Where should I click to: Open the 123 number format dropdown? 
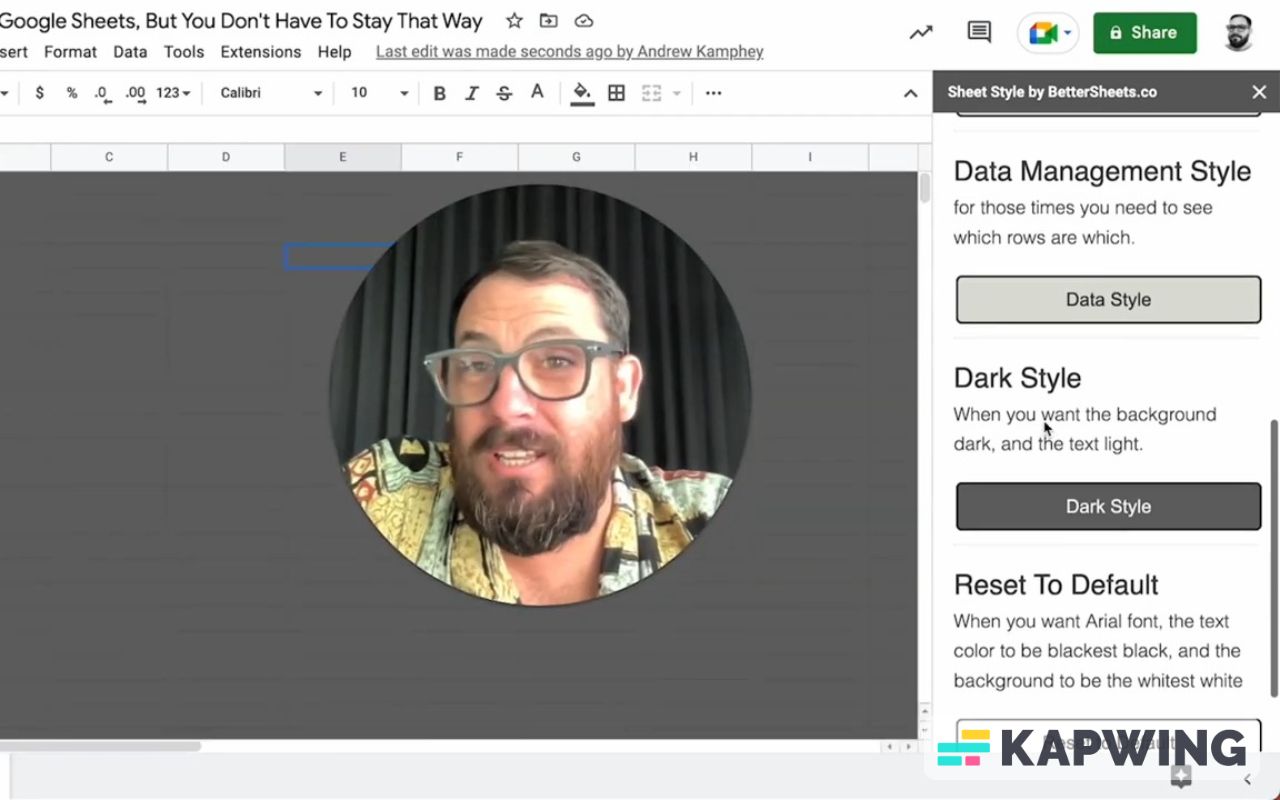(173, 93)
